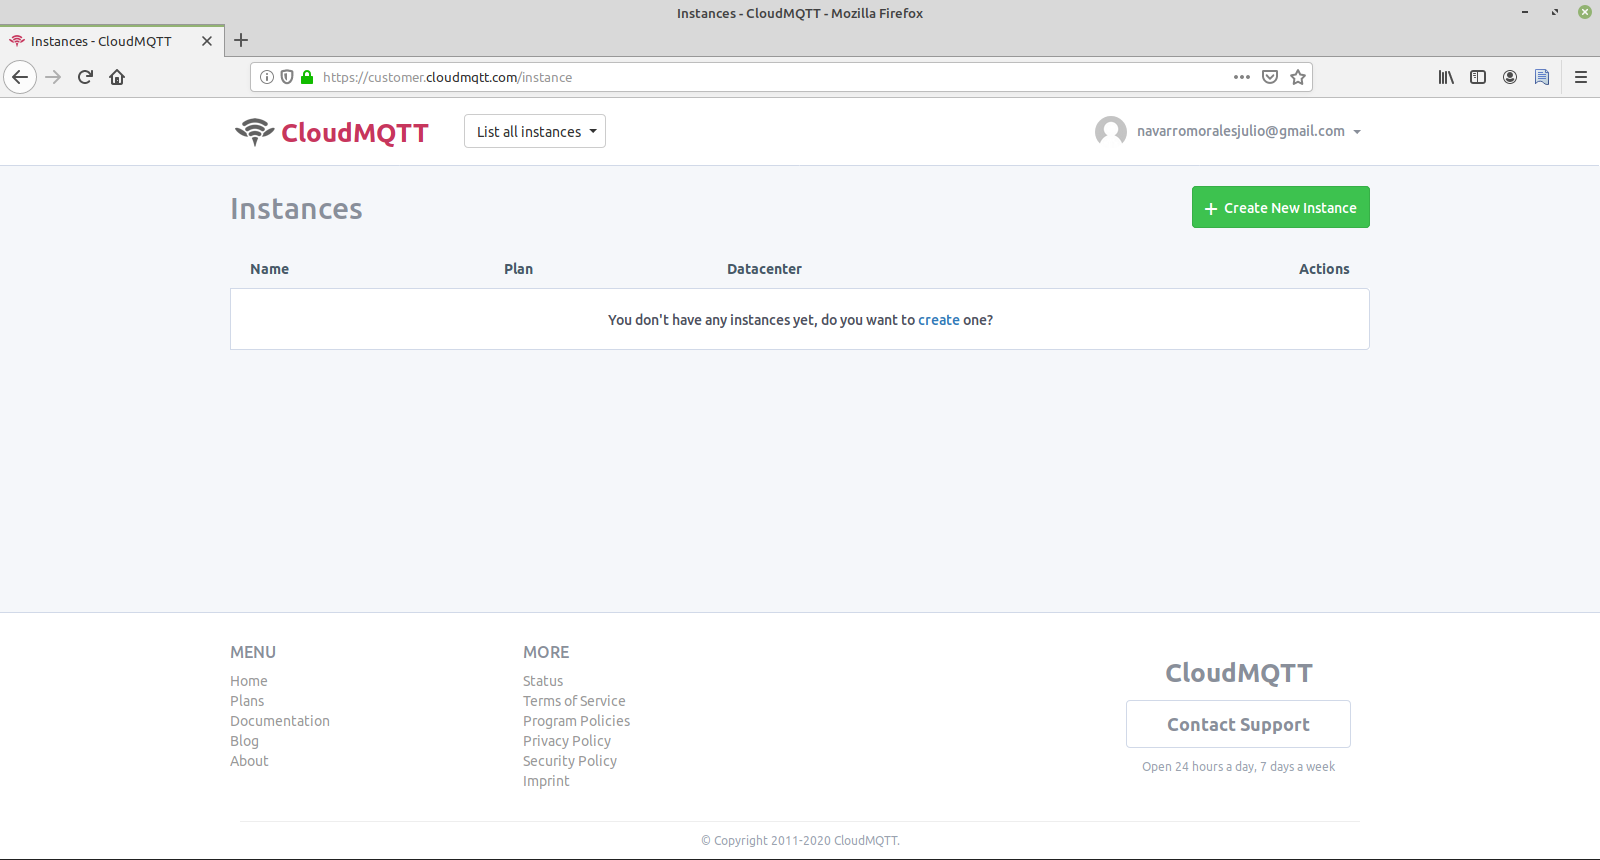This screenshot has width=1600, height=860.
Task: Open the Security Policy link
Action: coord(570,761)
